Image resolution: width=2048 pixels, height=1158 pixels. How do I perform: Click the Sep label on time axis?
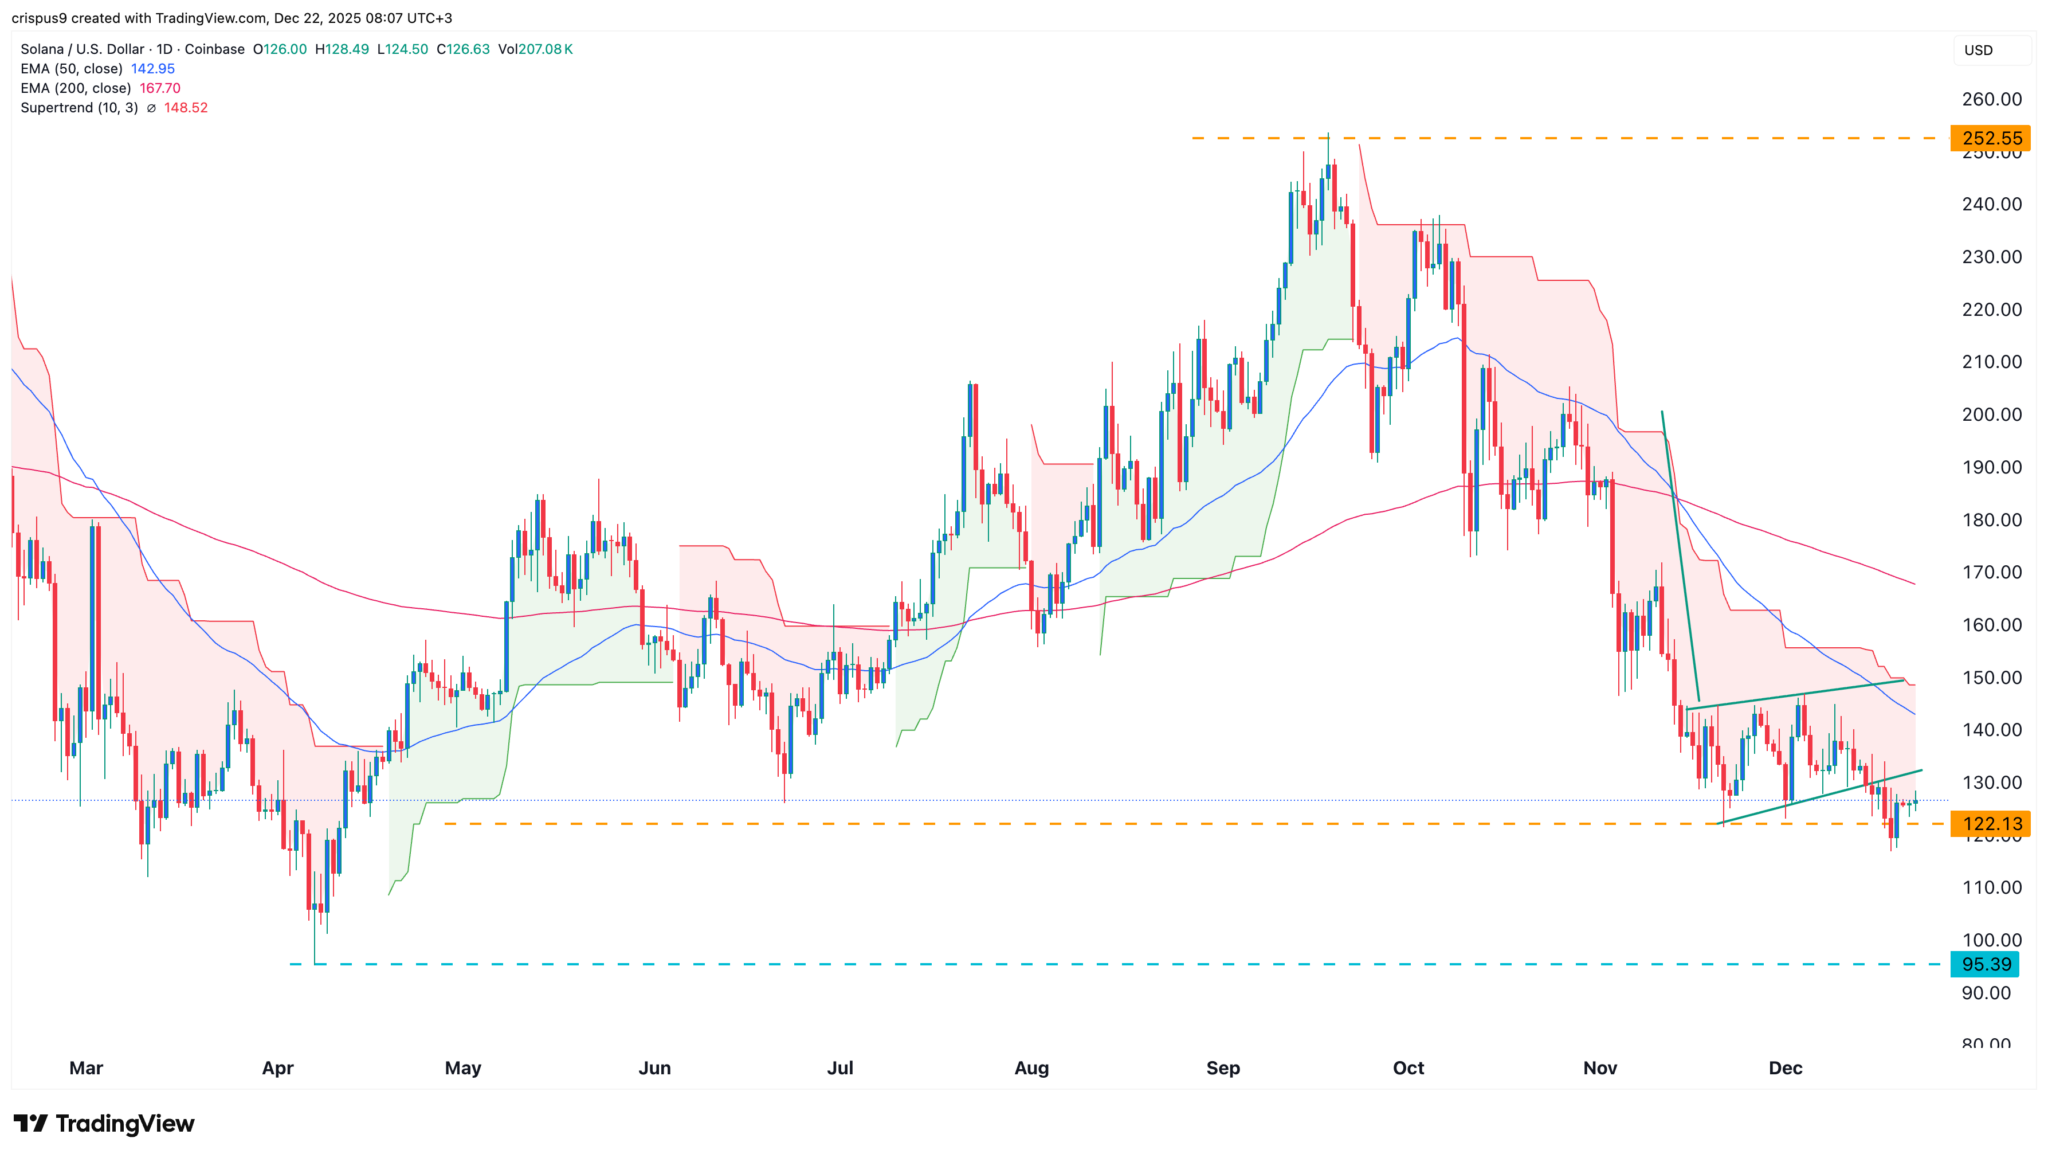click(x=1222, y=1068)
